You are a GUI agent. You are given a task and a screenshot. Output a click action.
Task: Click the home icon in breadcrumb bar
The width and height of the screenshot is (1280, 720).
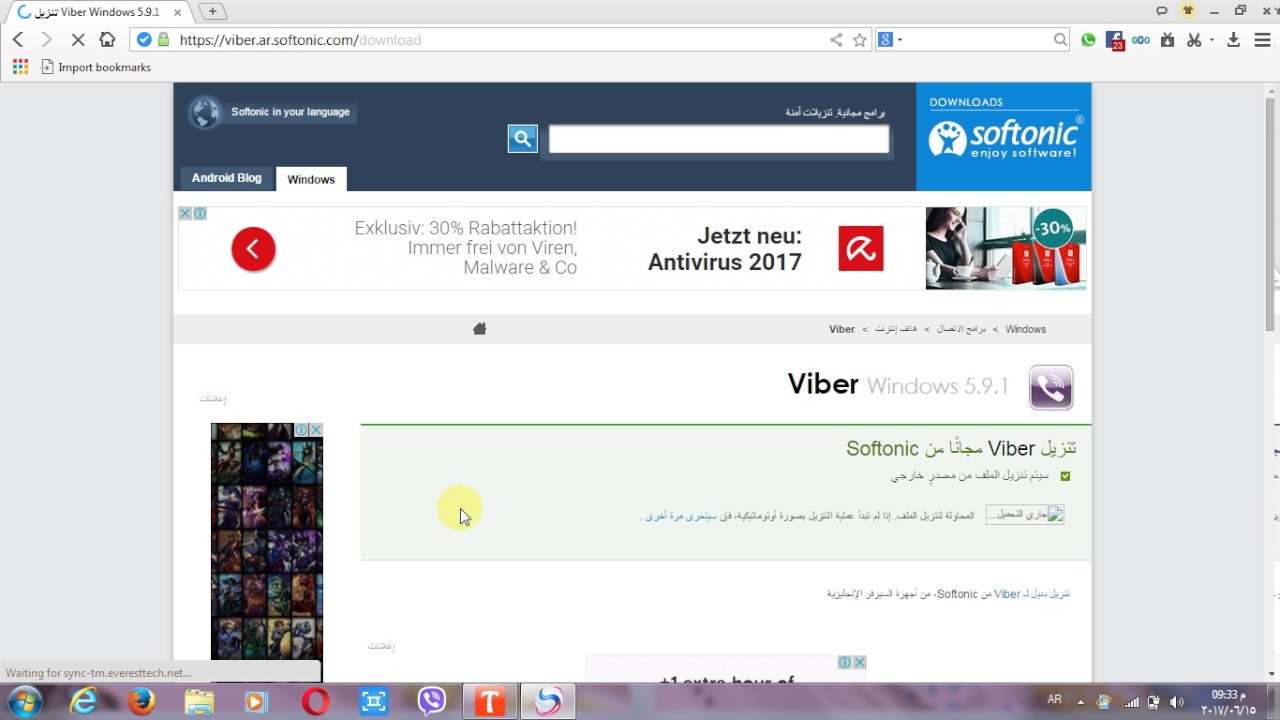tap(479, 328)
